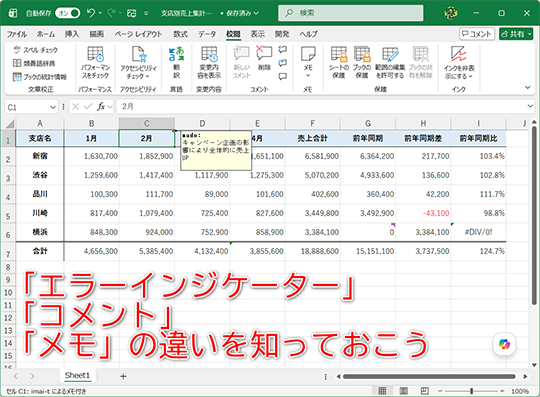Collapse the ribbon chevron
The height and width of the screenshot is (397, 540).
528,87
